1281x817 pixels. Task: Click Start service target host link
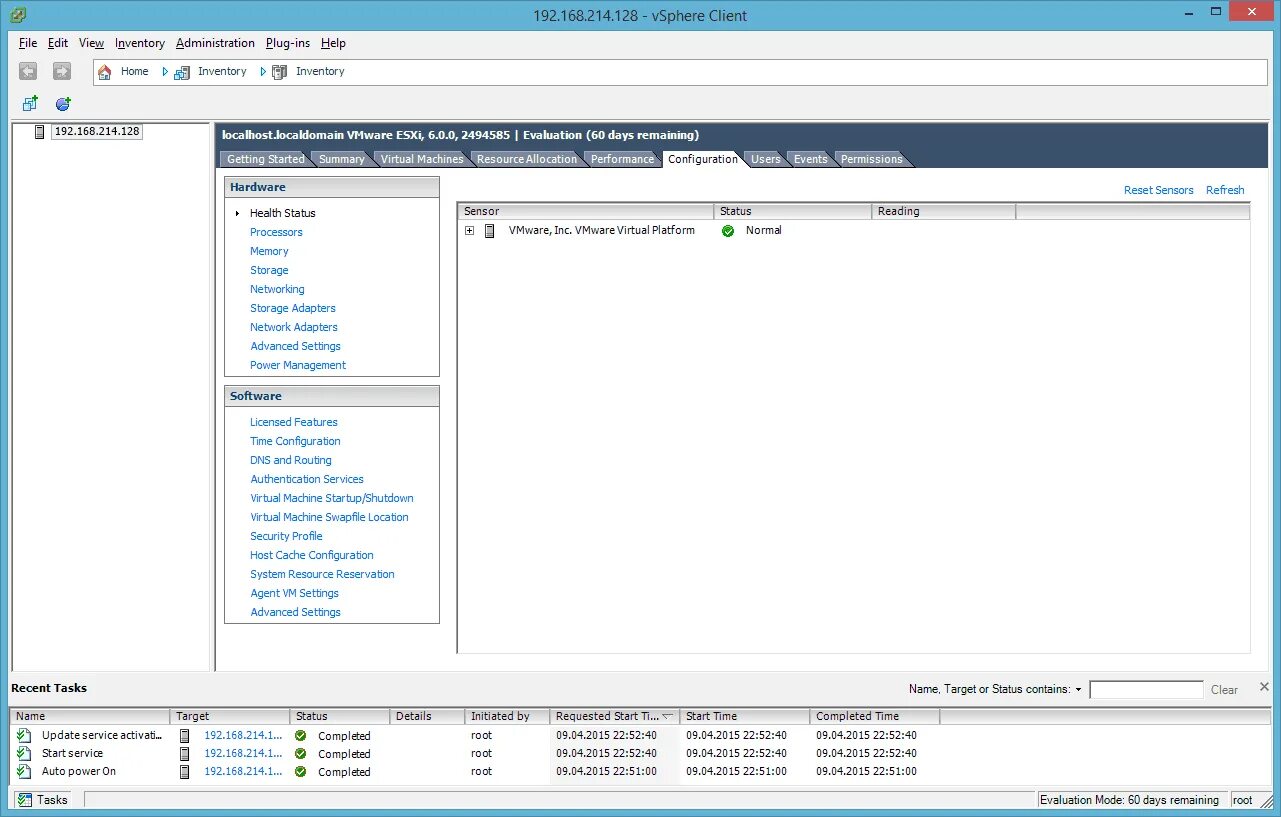[x=243, y=754]
